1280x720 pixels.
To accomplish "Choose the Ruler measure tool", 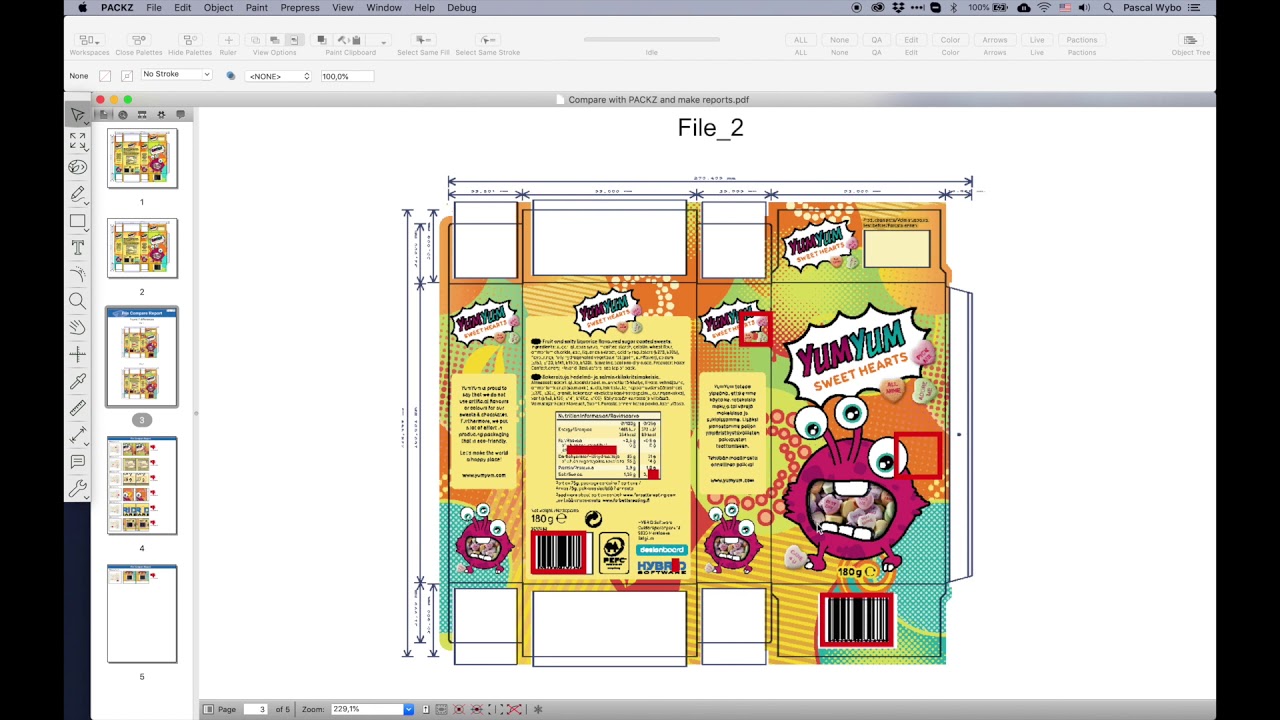I will [x=78, y=407].
